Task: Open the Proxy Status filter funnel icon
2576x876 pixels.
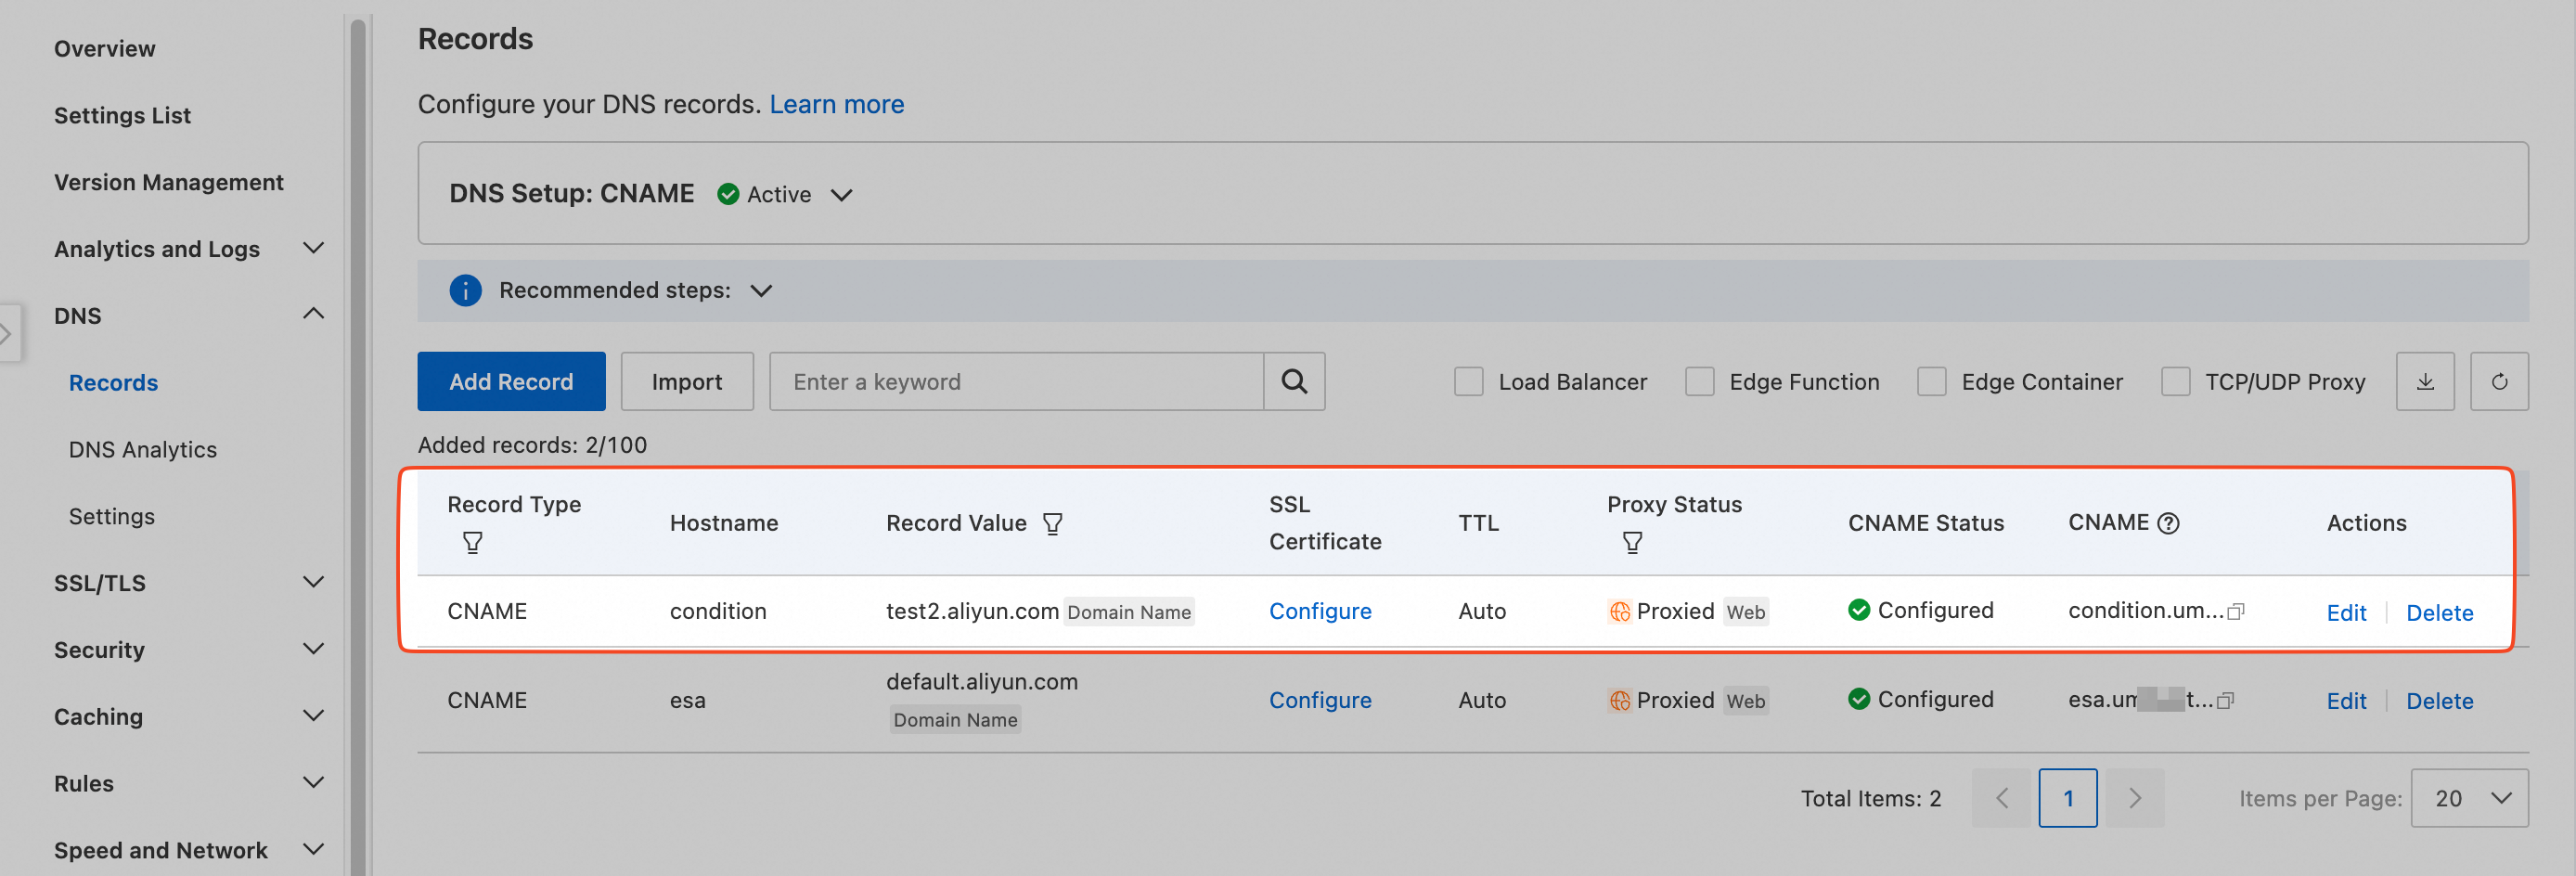Action: pyautogui.click(x=1632, y=543)
